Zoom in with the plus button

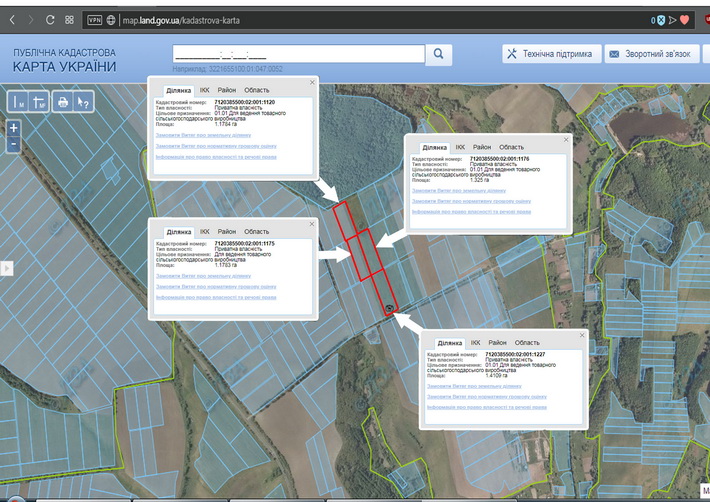[14, 128]
